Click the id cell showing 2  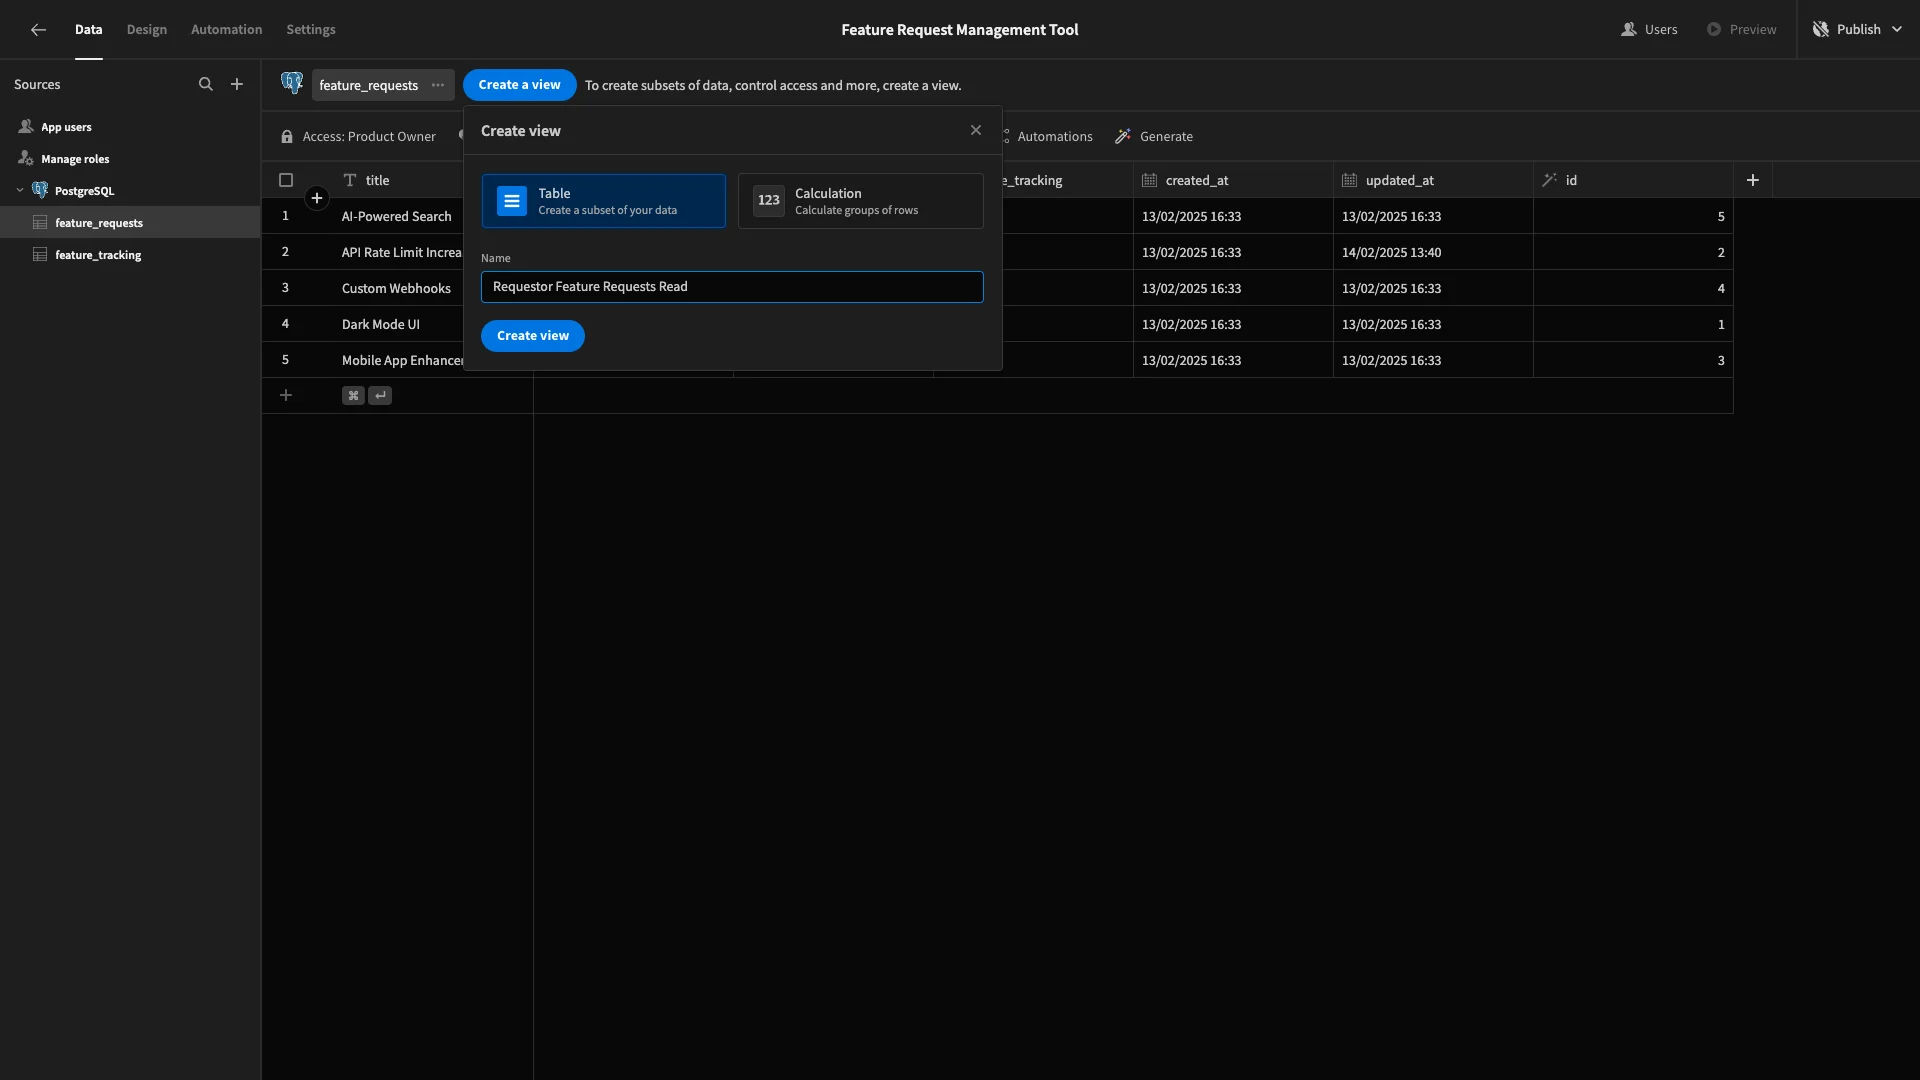pos(1633,252)
